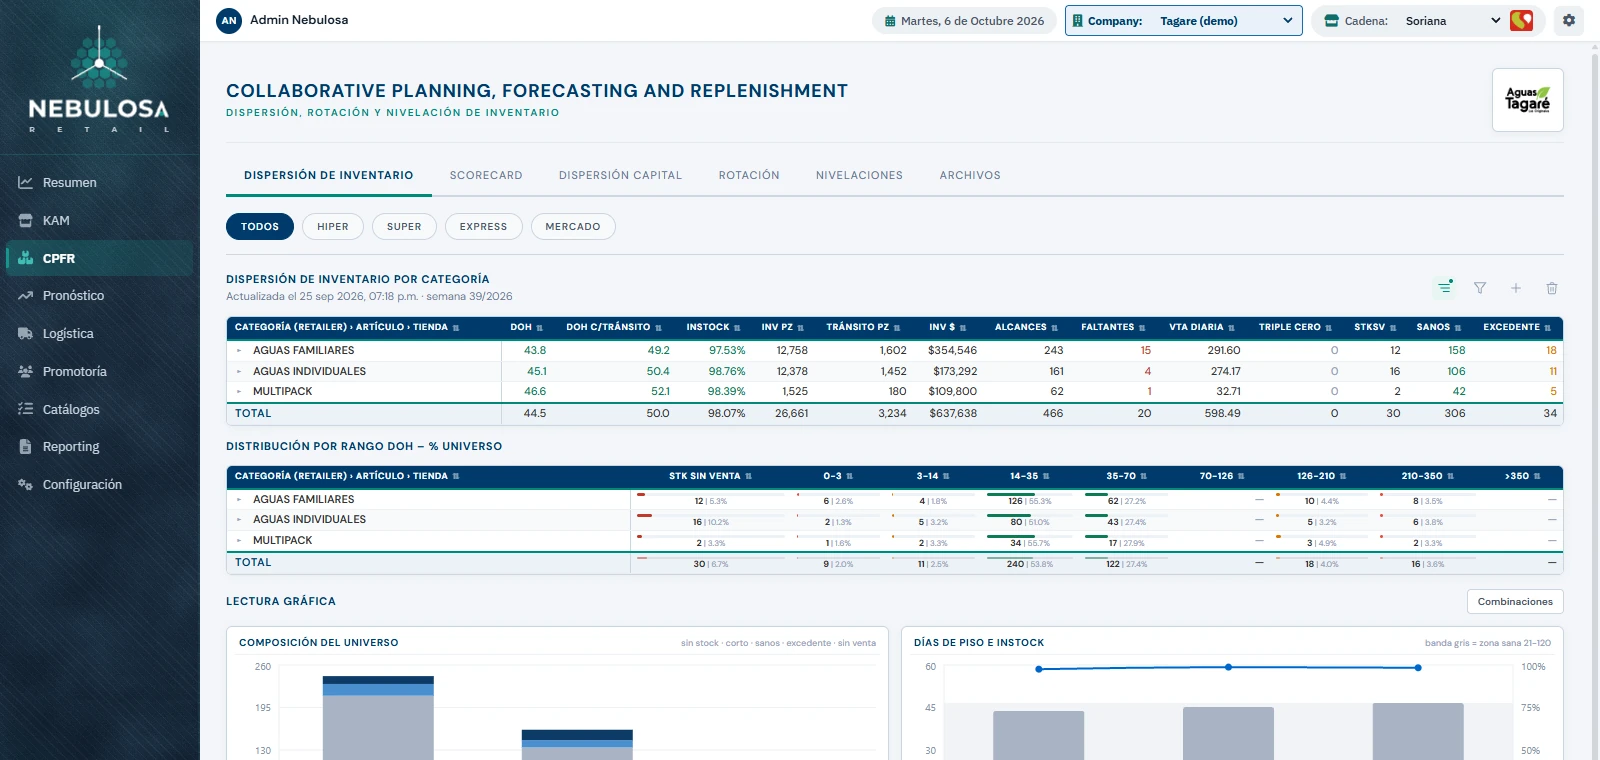
Task: Click the TOTAL row in dispersion table
Action: tap(895, 414)
